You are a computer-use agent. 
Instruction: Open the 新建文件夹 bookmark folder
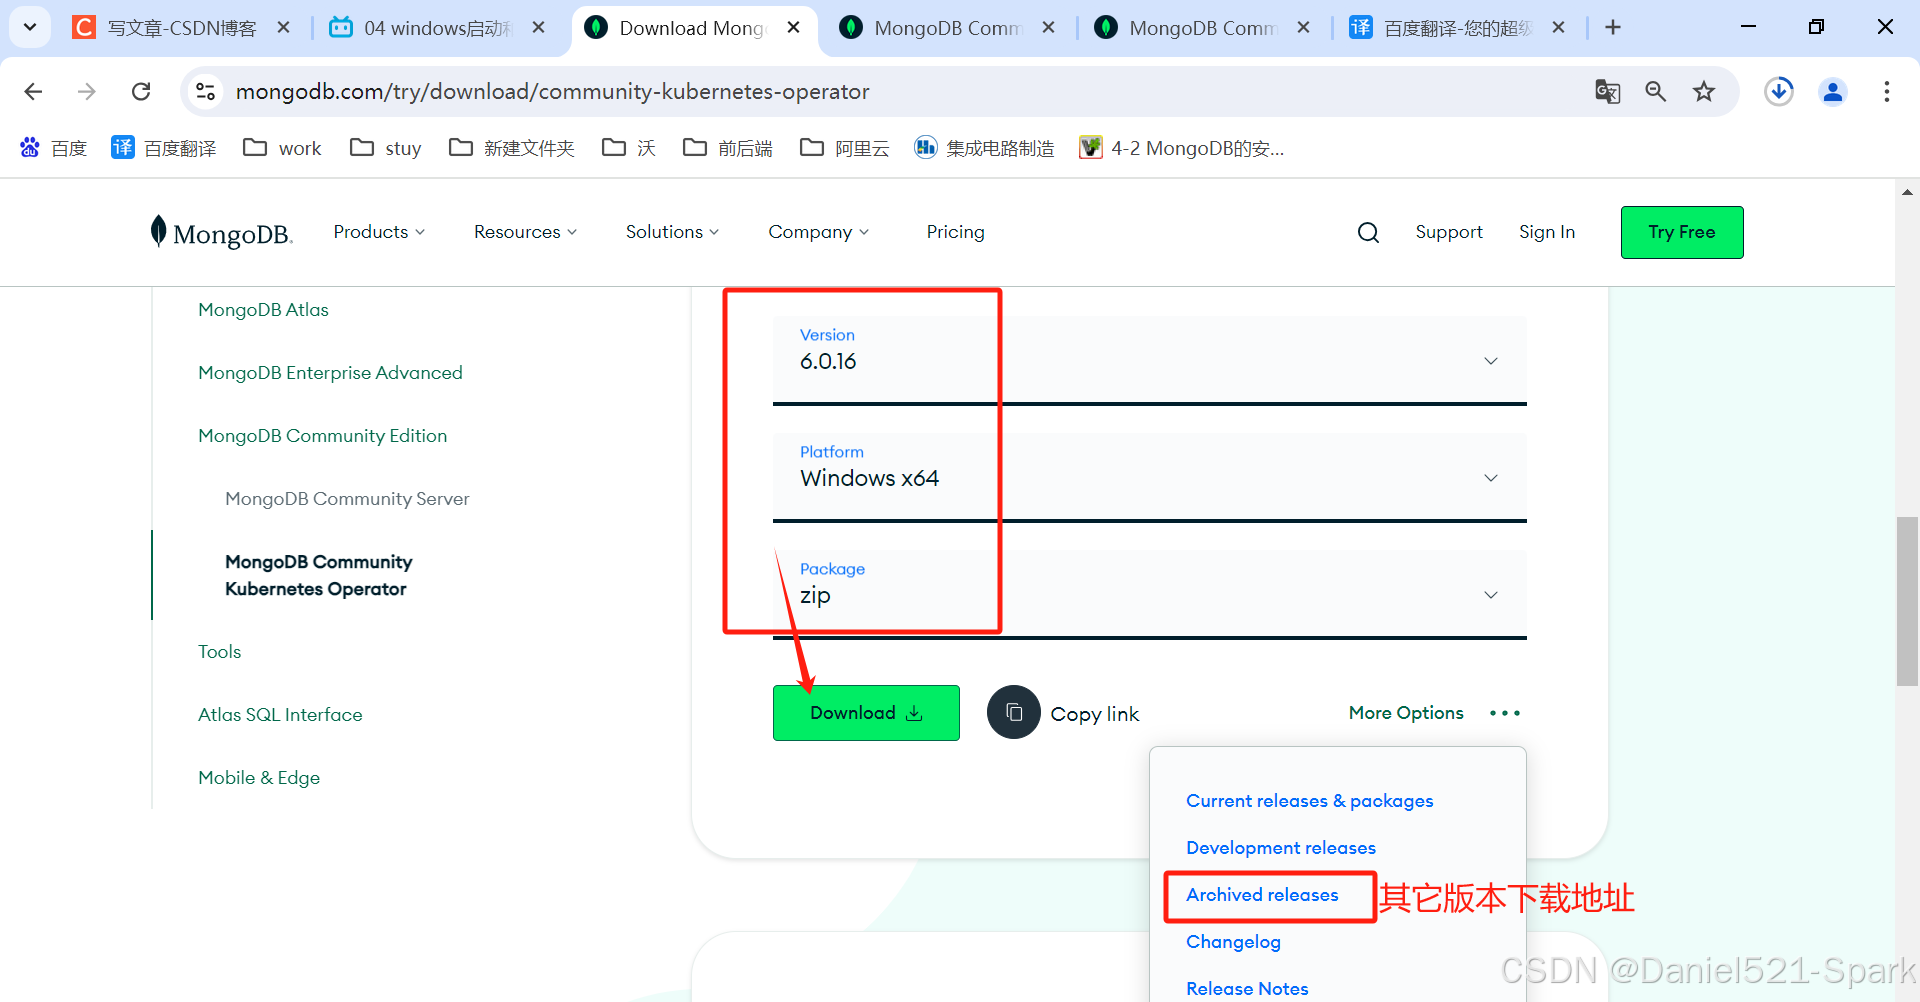(x=512, y=148)
